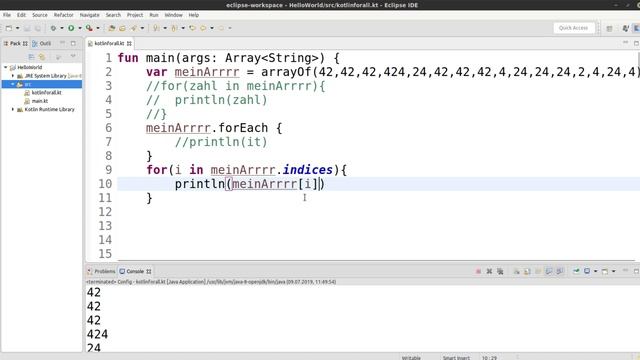Open the Help menu
Screen dimensions: 640x360
[193, 15]
